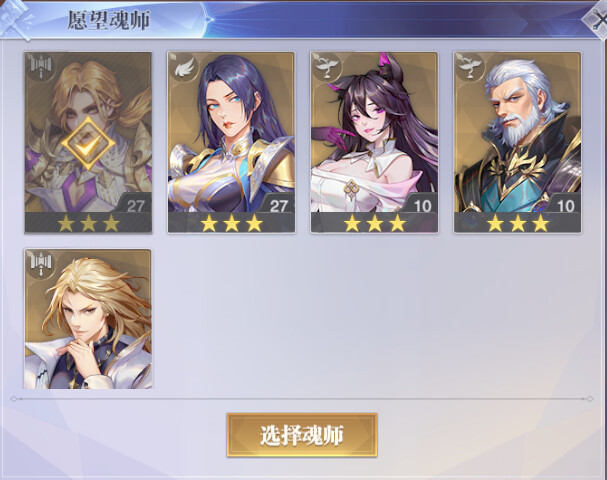Click the wing class icon on the blue-haired woman card

click(184, 69)
